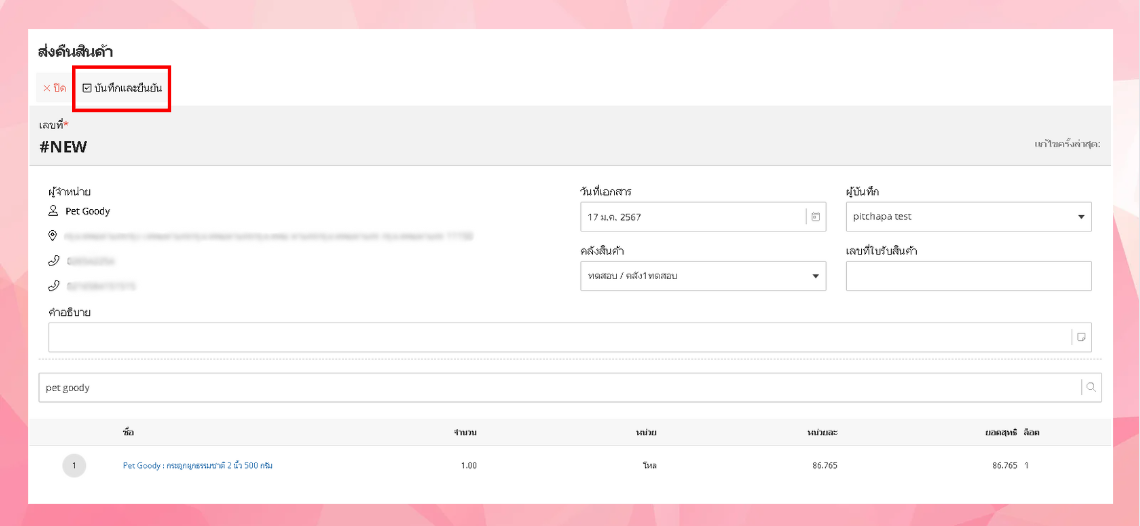
Task: Click the second phone icon
Action: point(54,286)
